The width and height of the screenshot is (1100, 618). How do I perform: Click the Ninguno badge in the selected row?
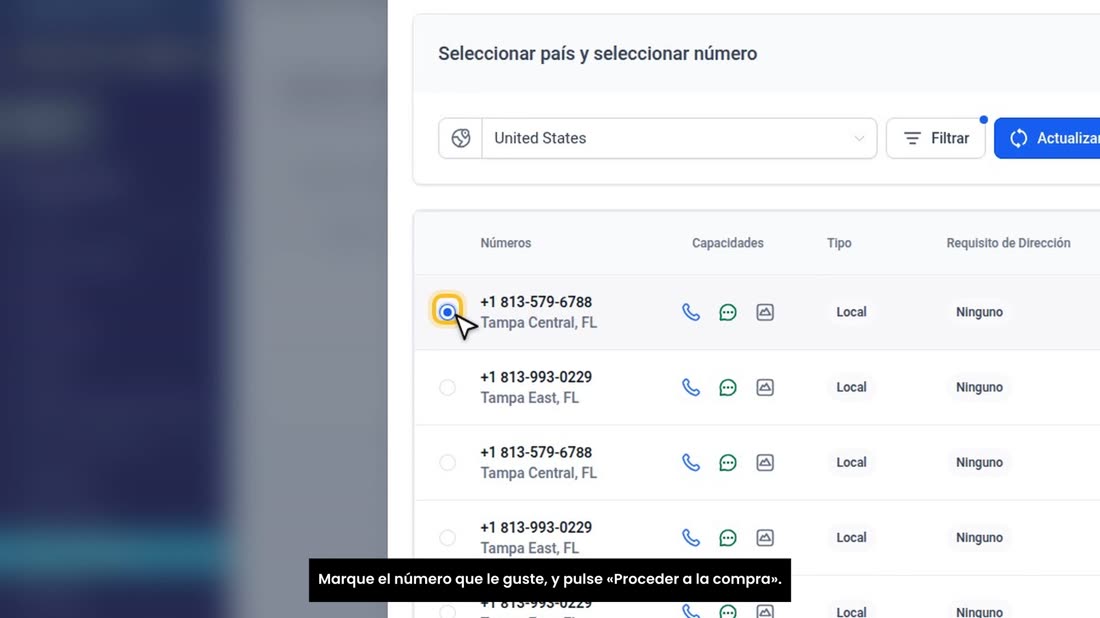click(x=979, y=312)
